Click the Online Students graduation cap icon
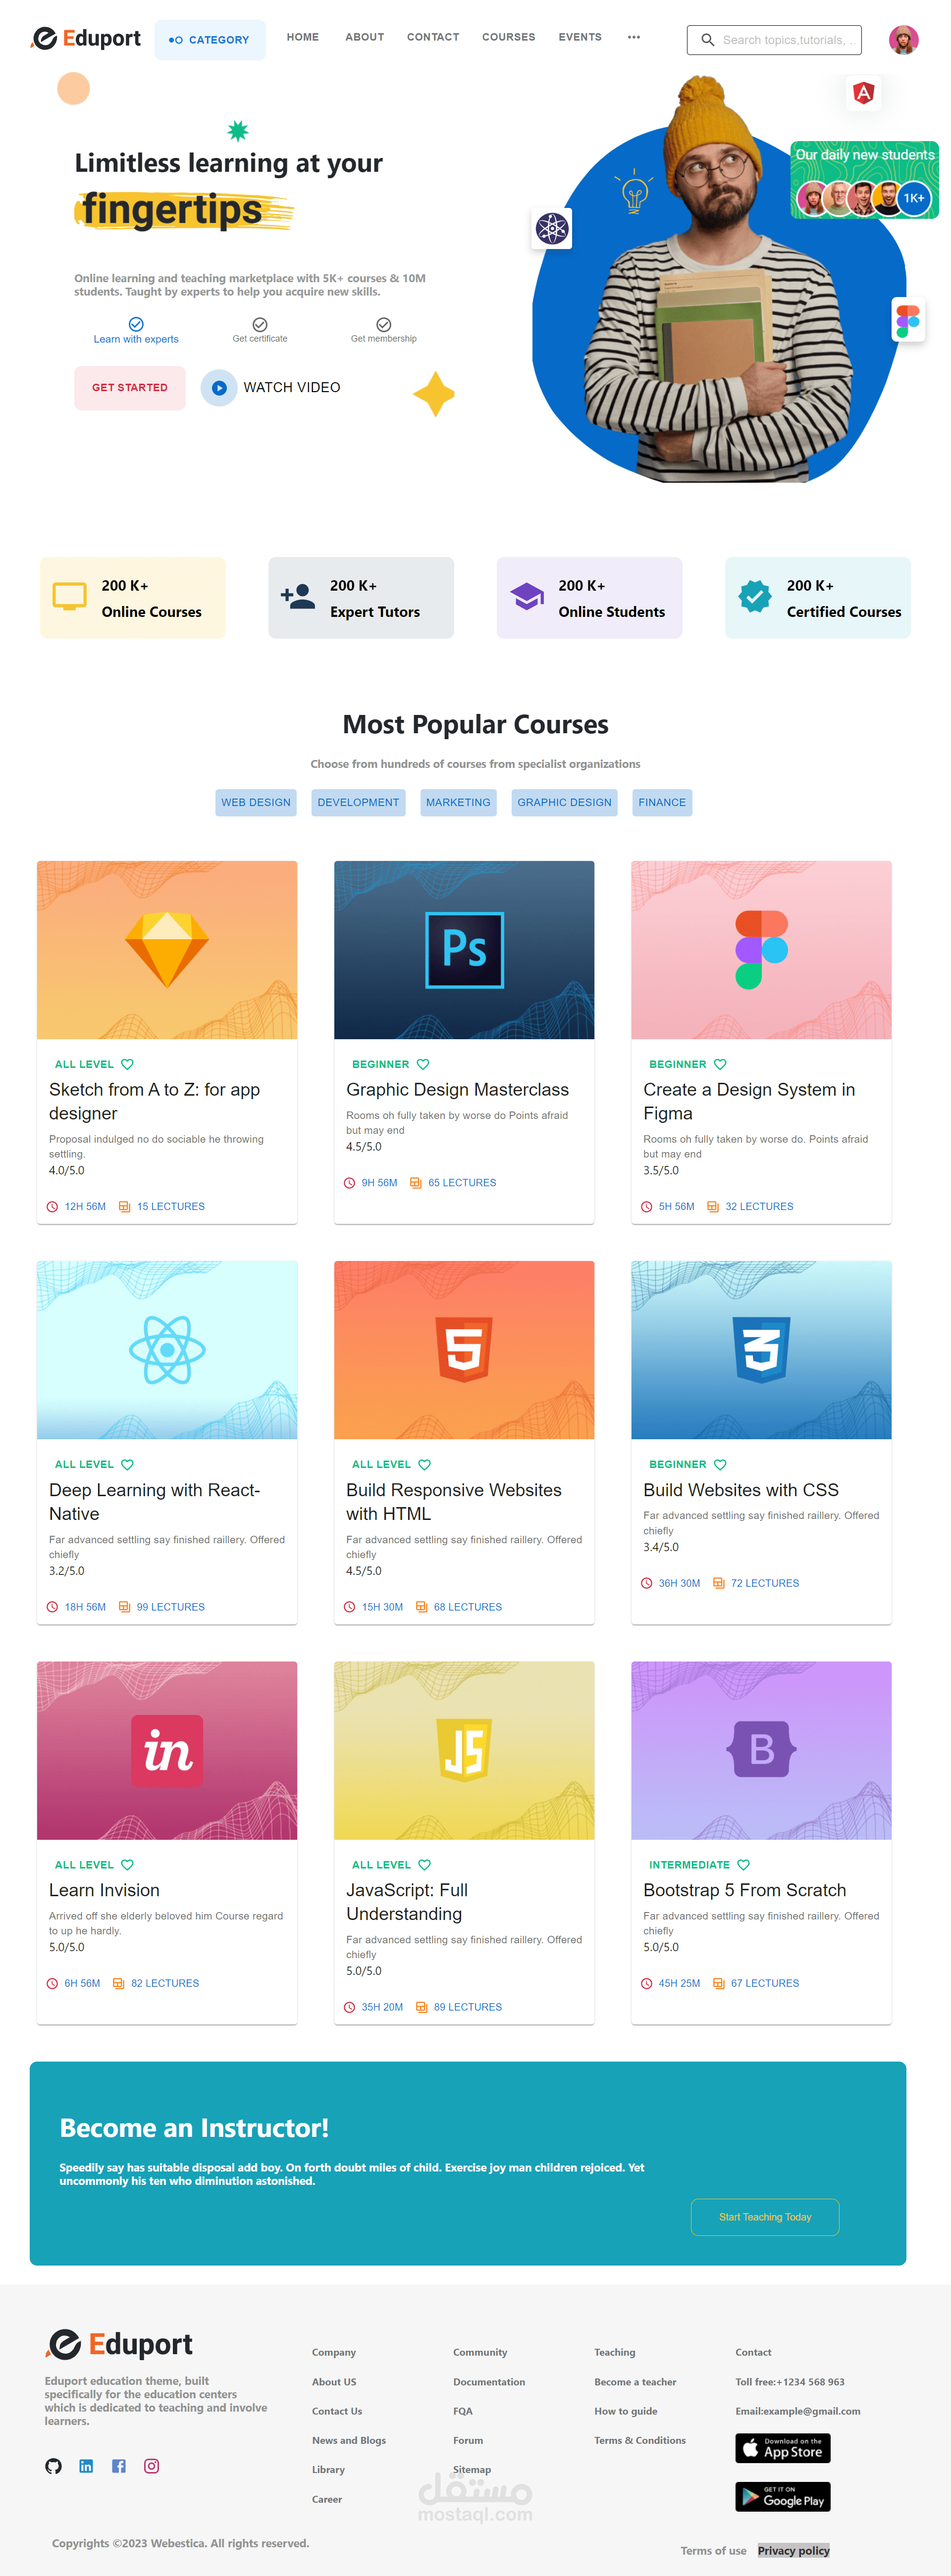Image resolution: width=951 pixels, height=2576 pixels. tap(526, 597)
